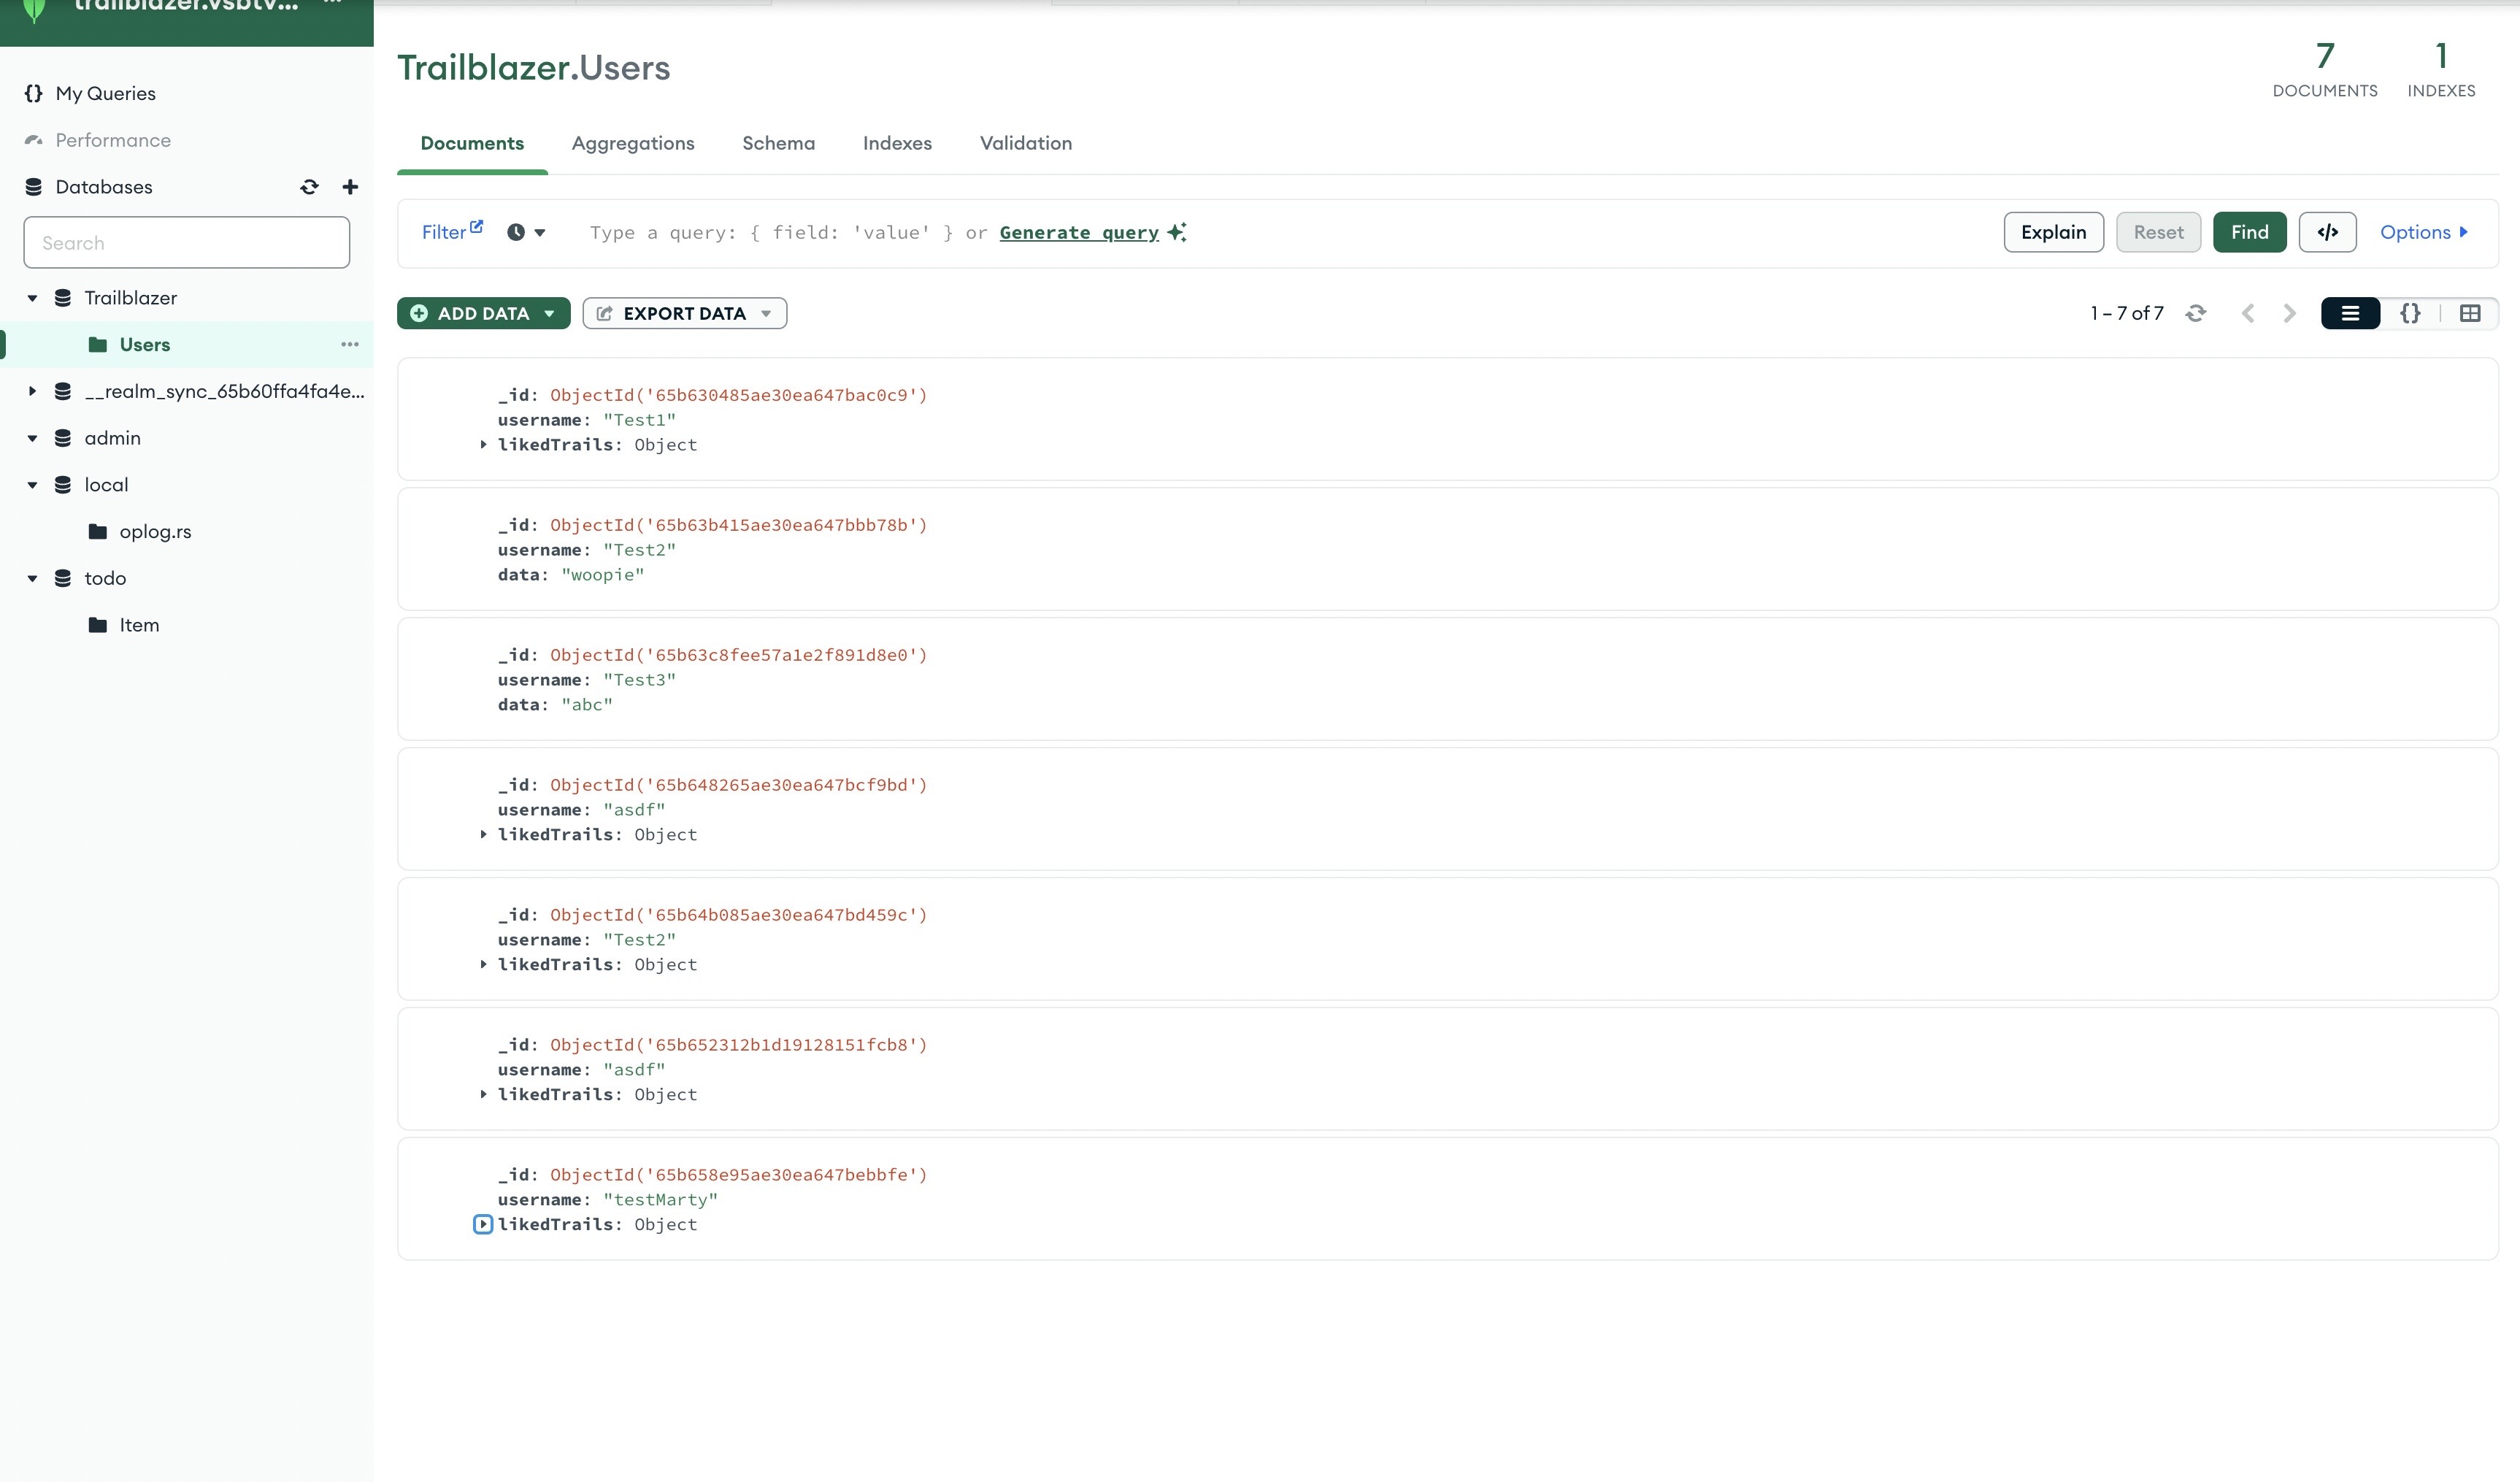Screen dimensions: 2520x1482
Task: Switch to the Aggregations tab
Action: (633, 143)
